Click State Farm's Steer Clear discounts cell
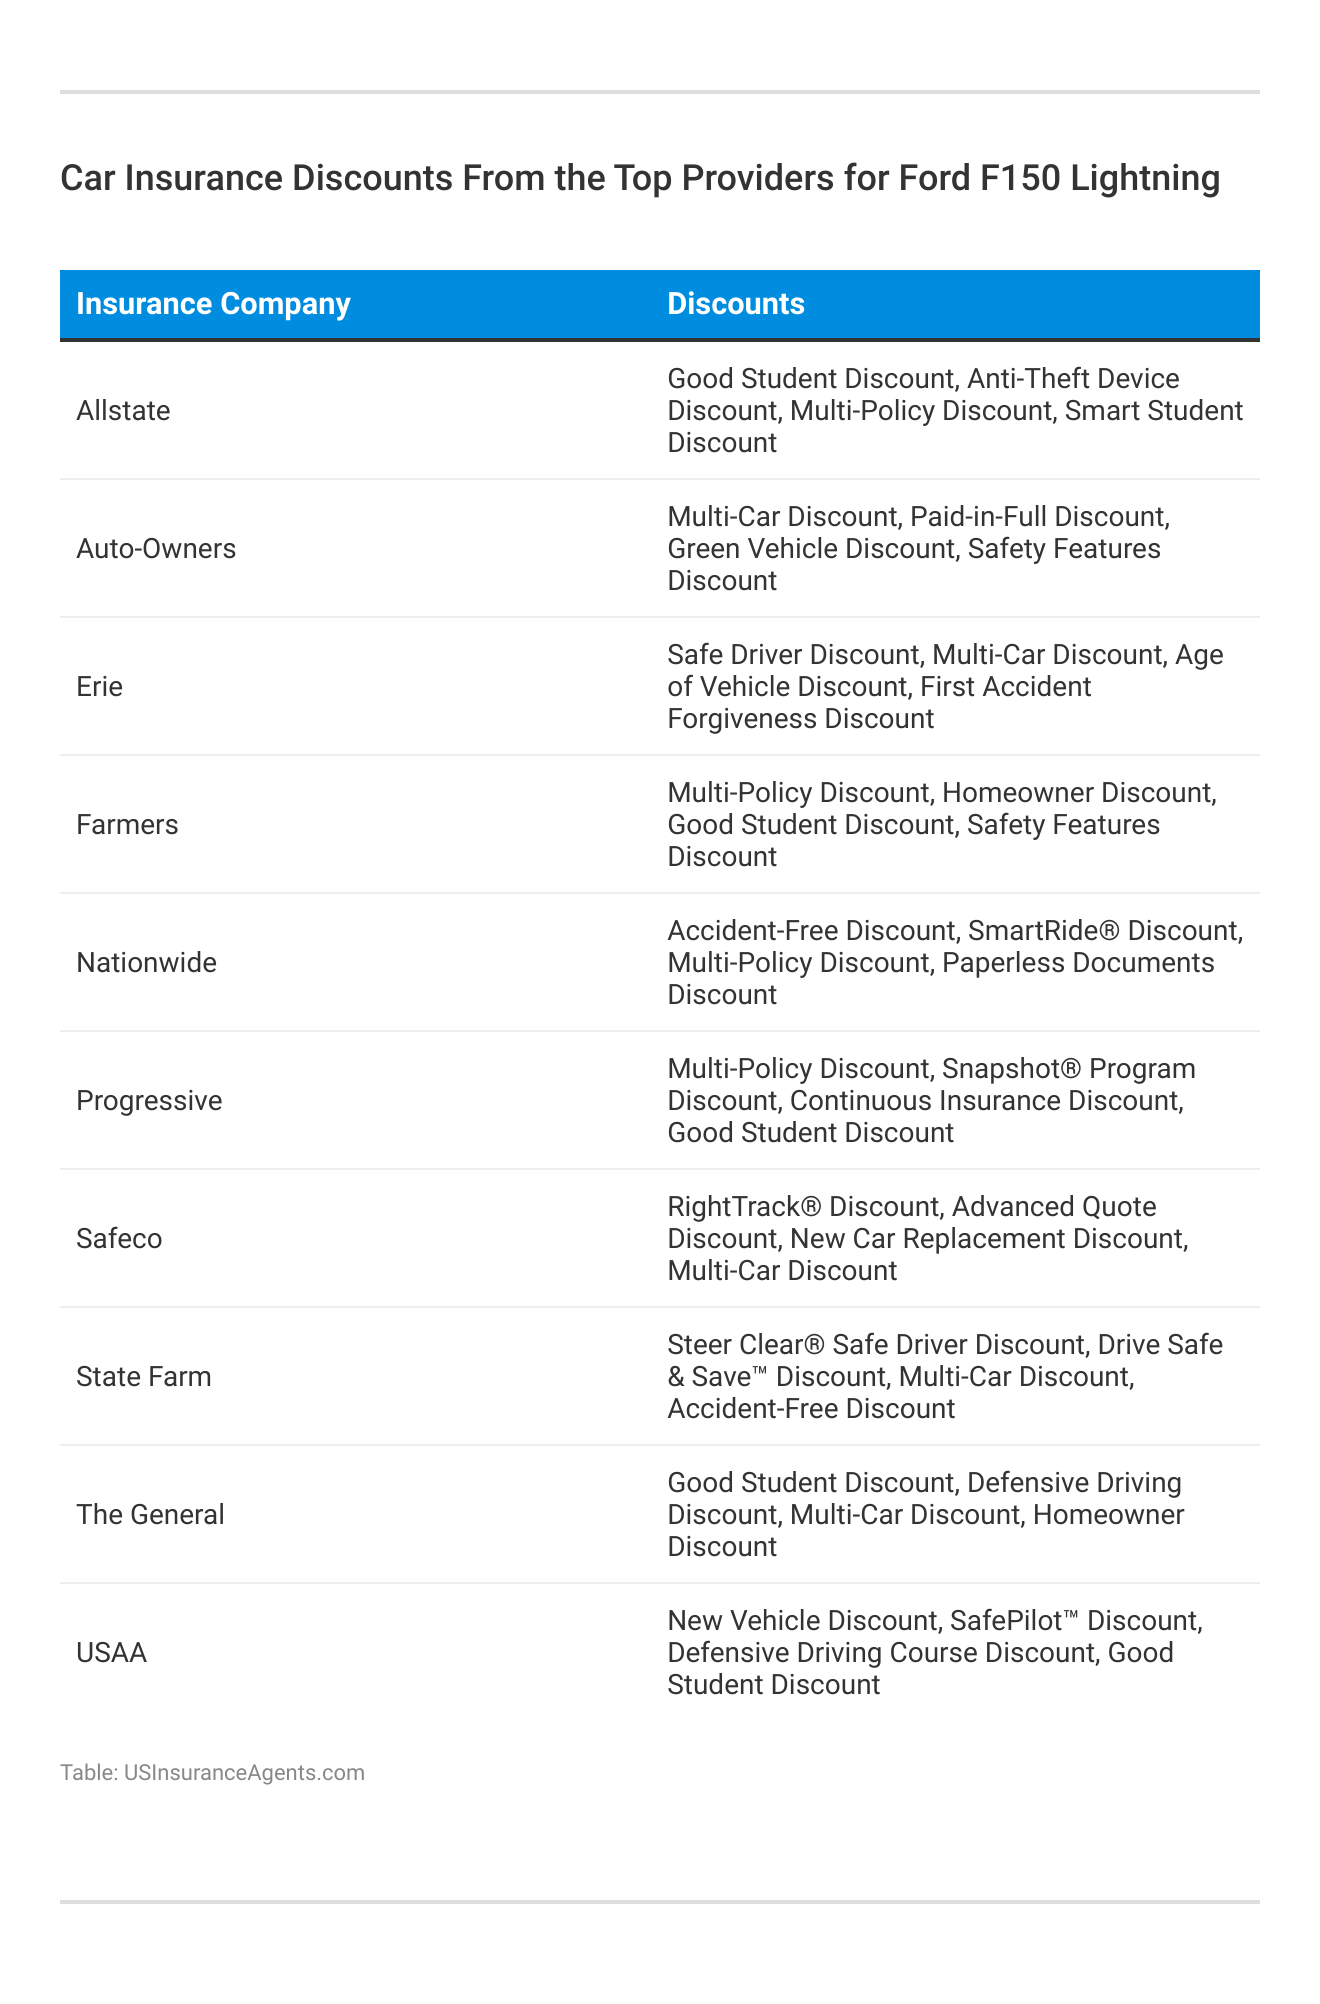The height and width of the screenshot is (2004, 1320). (x=944, y=1377)
